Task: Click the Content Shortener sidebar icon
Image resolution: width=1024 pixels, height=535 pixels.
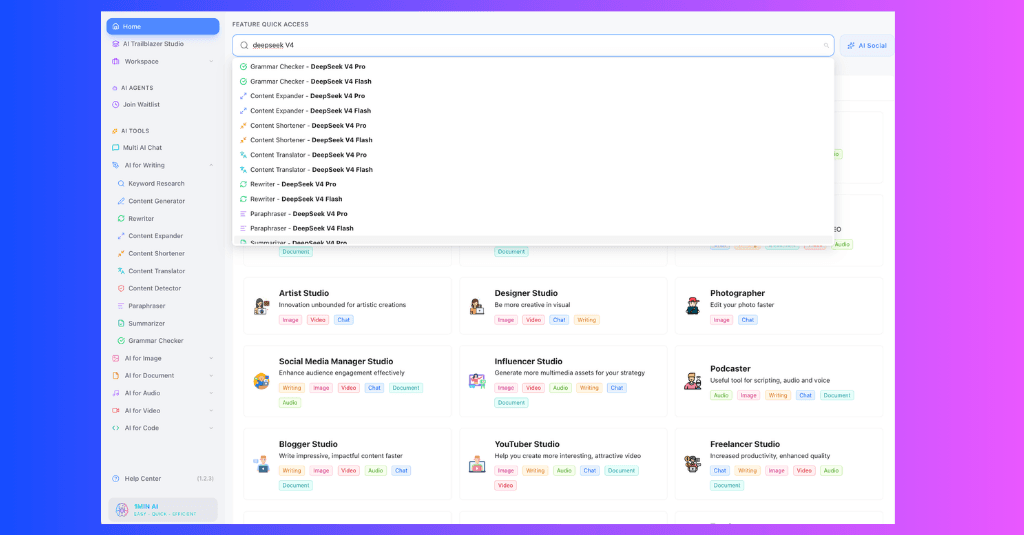Action: (x=121, y=253)
